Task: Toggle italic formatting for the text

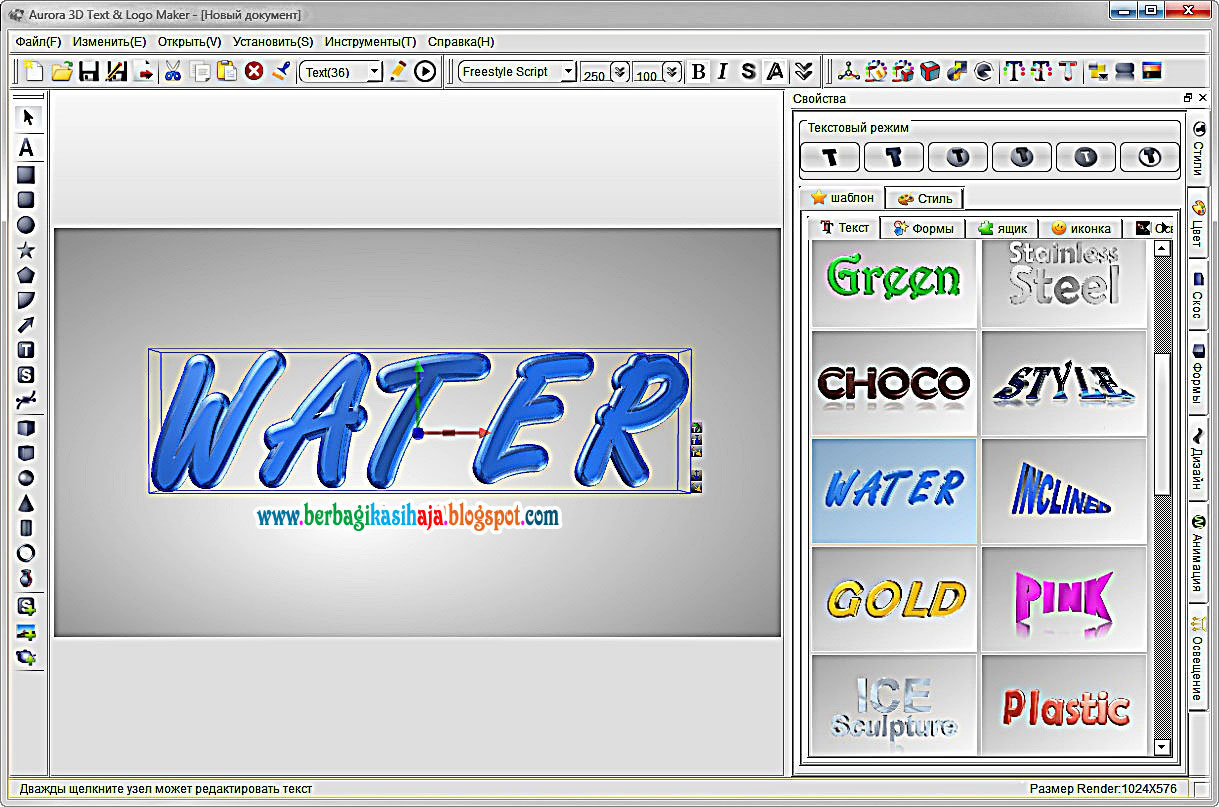Action: coord(723,71)
